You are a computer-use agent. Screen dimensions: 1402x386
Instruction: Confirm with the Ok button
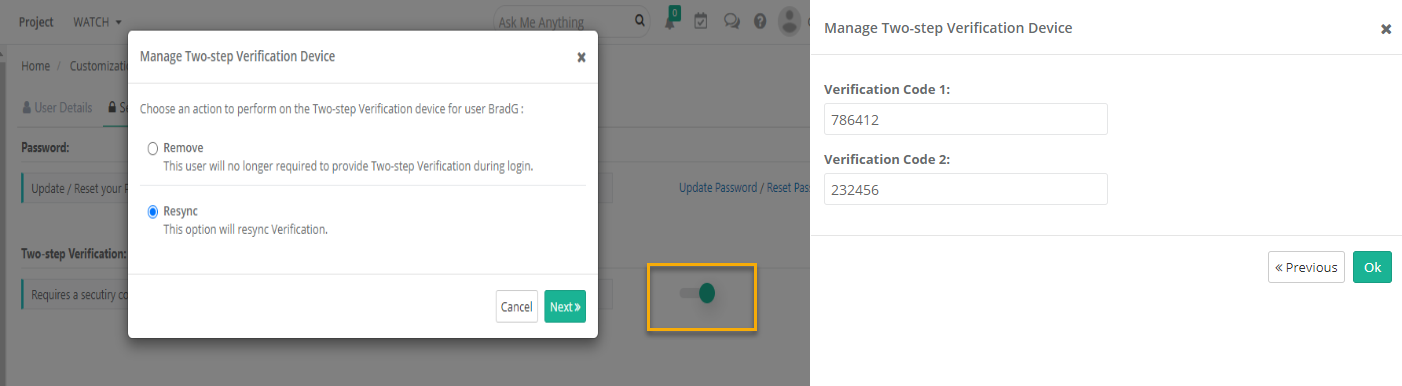(1372, 267)
